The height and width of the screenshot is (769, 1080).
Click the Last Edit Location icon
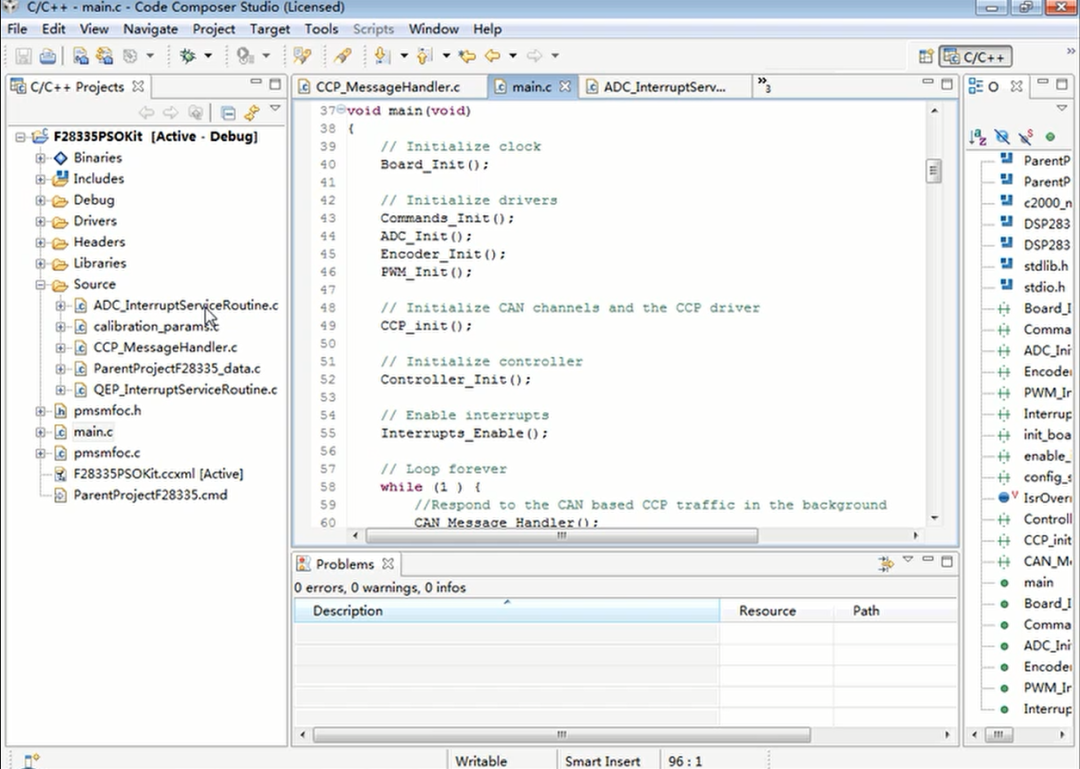tap(467, 56)
